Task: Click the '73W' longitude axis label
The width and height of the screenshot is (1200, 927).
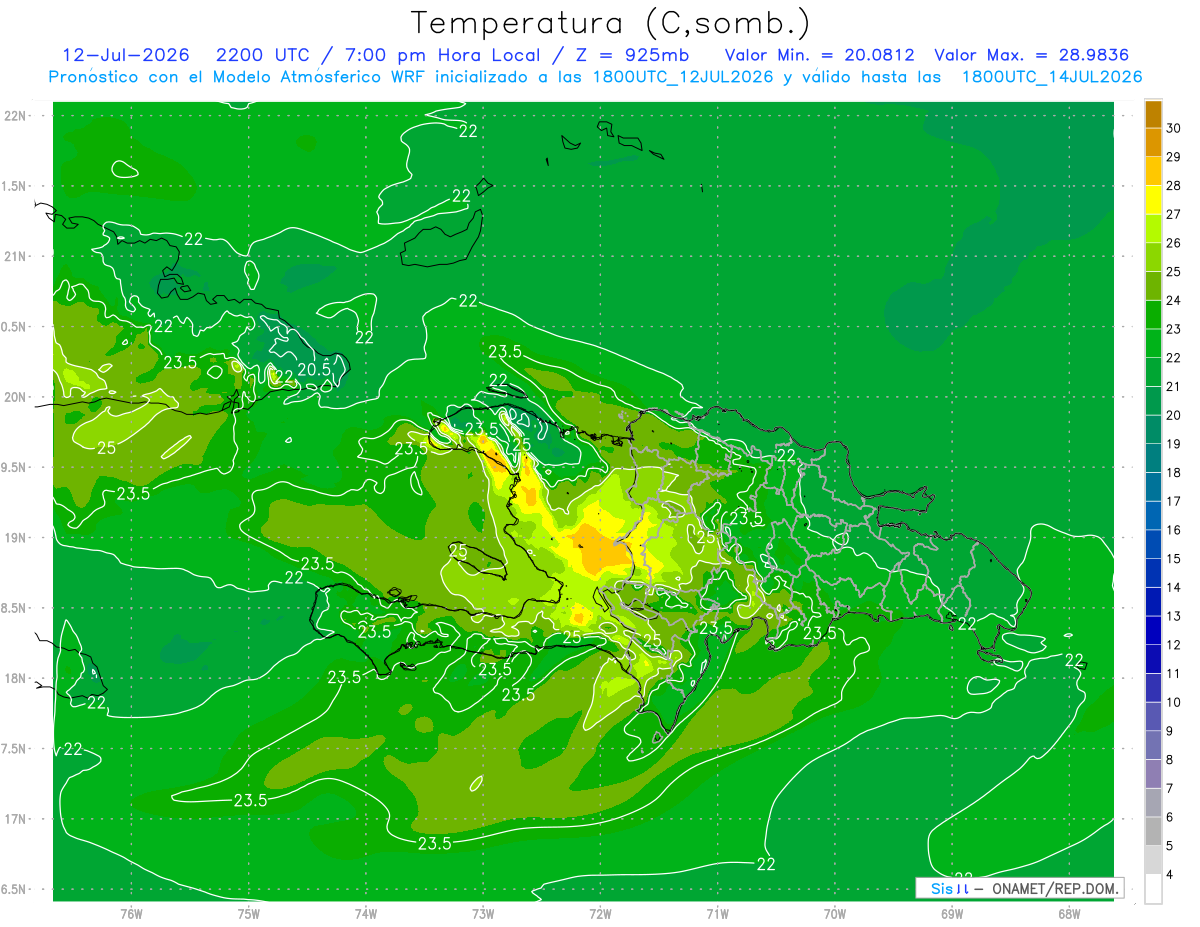Action: point(483,913)
